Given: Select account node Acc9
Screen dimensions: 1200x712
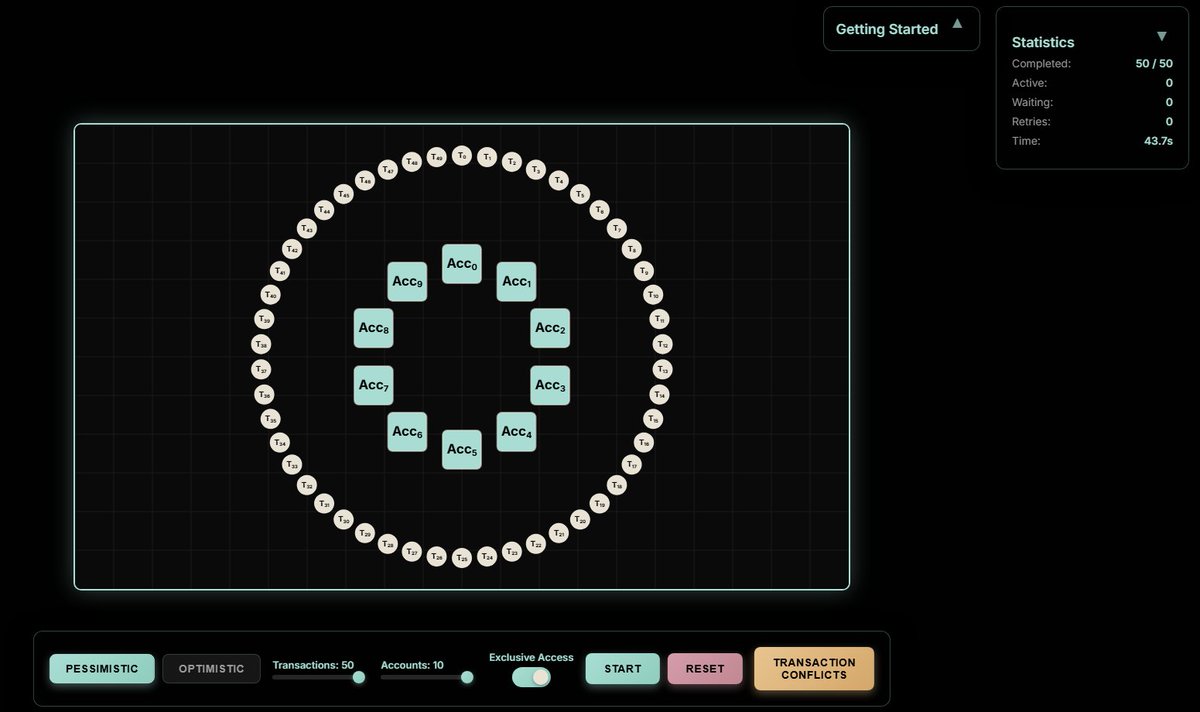Looking at the screenshot, I should [x=407, y=282].
